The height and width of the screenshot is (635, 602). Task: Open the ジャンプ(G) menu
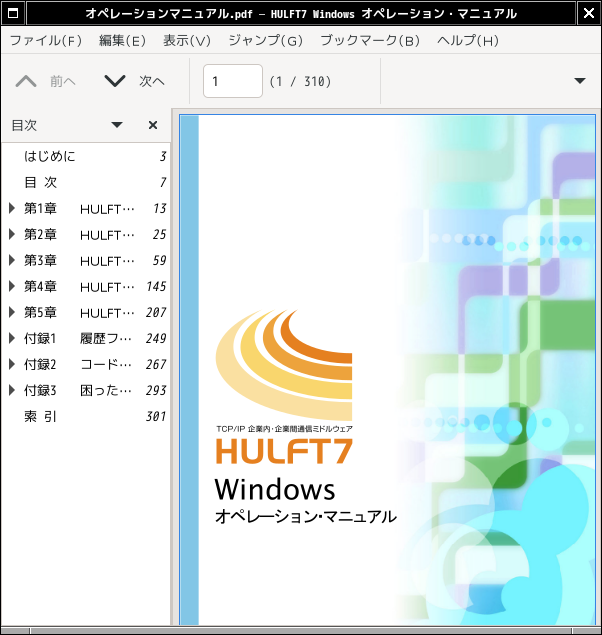(266, 40)
